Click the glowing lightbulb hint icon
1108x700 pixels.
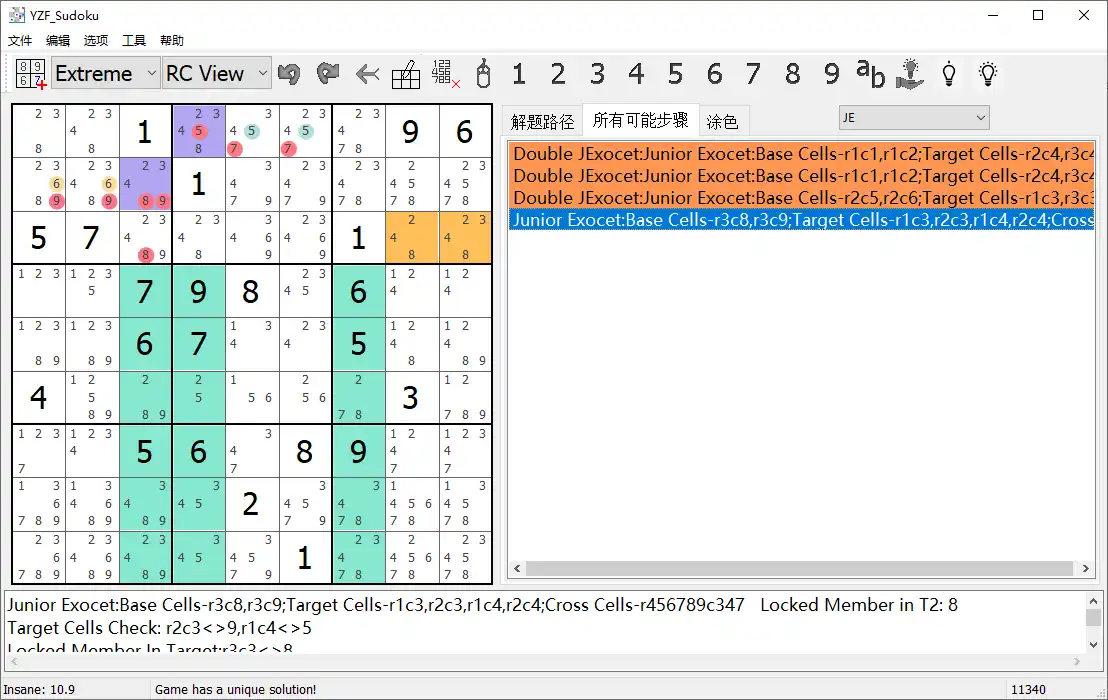click(x=988, y=73)
